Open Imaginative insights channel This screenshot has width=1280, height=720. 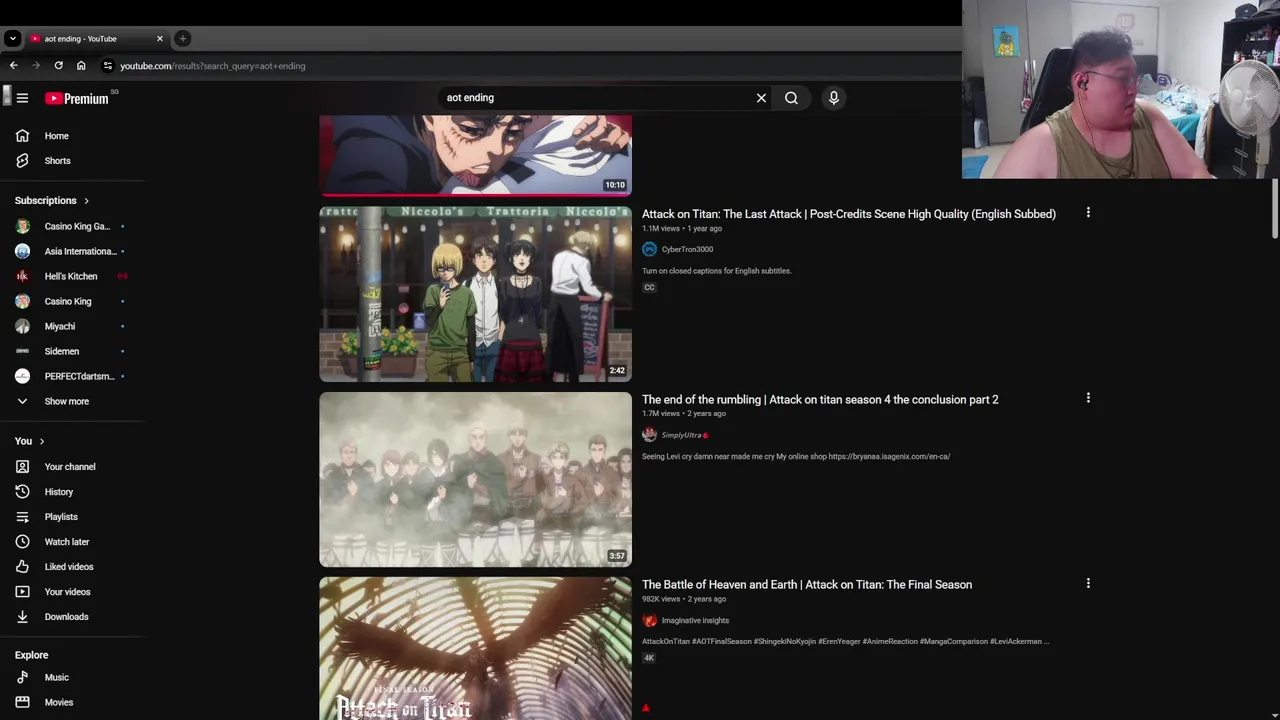click(x=695, y=620)
